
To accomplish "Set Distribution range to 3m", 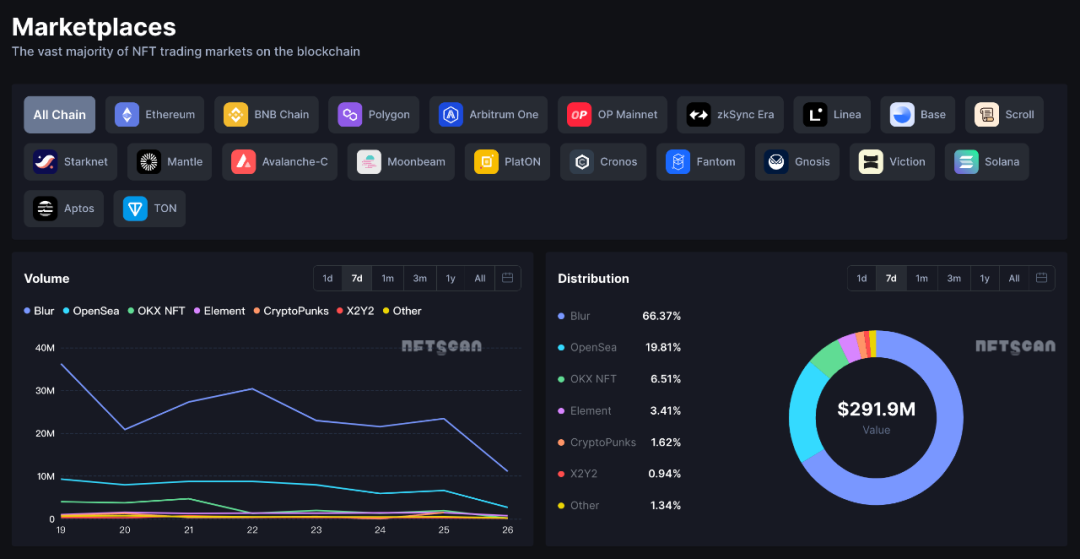I will tap(953, 278).
